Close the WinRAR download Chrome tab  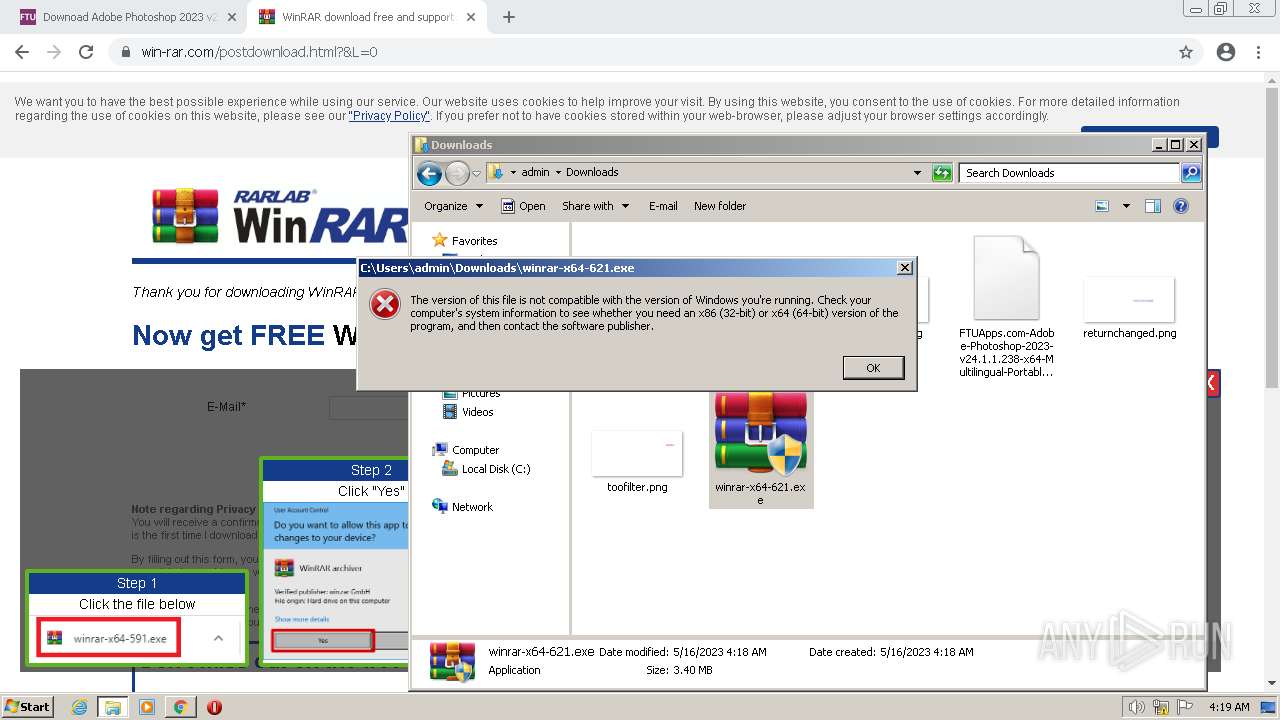[473, 17]
